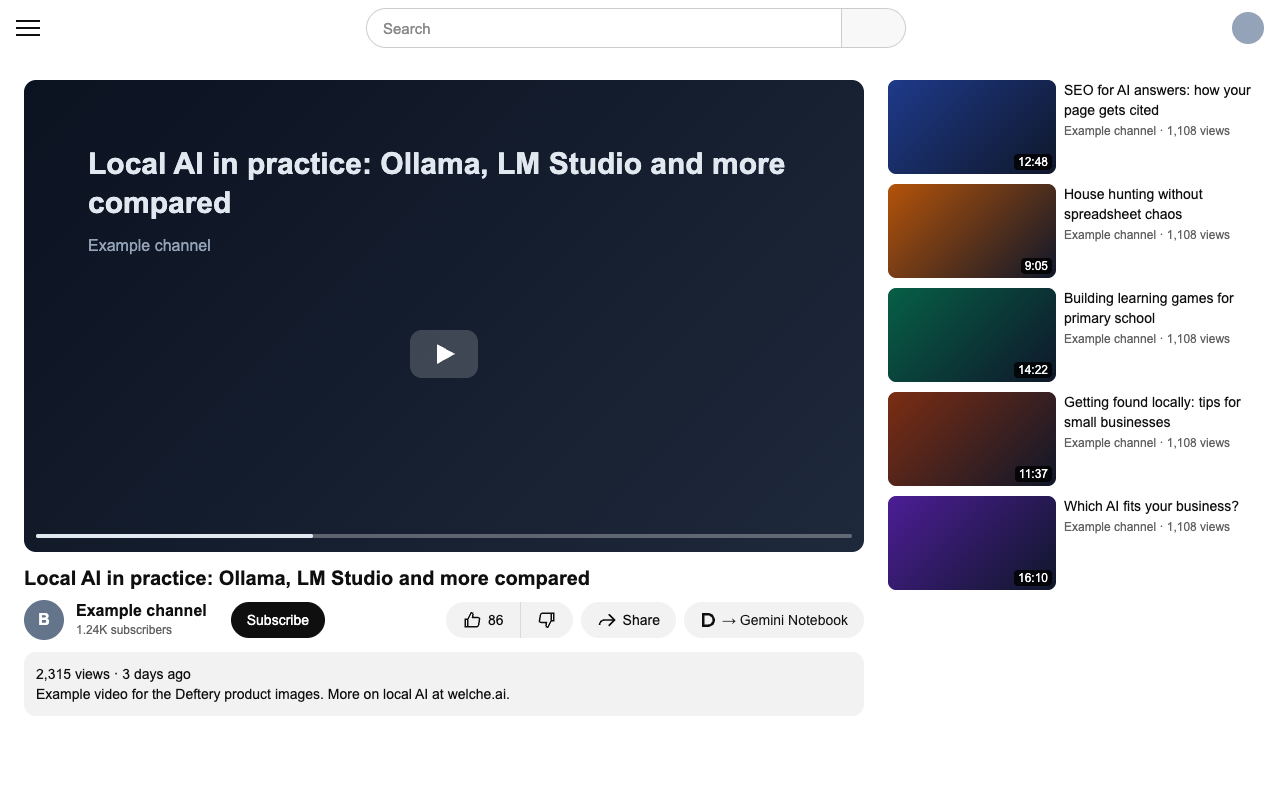Click the 12:48 duration badge
1280x800 pixels.
[1033, 162]
